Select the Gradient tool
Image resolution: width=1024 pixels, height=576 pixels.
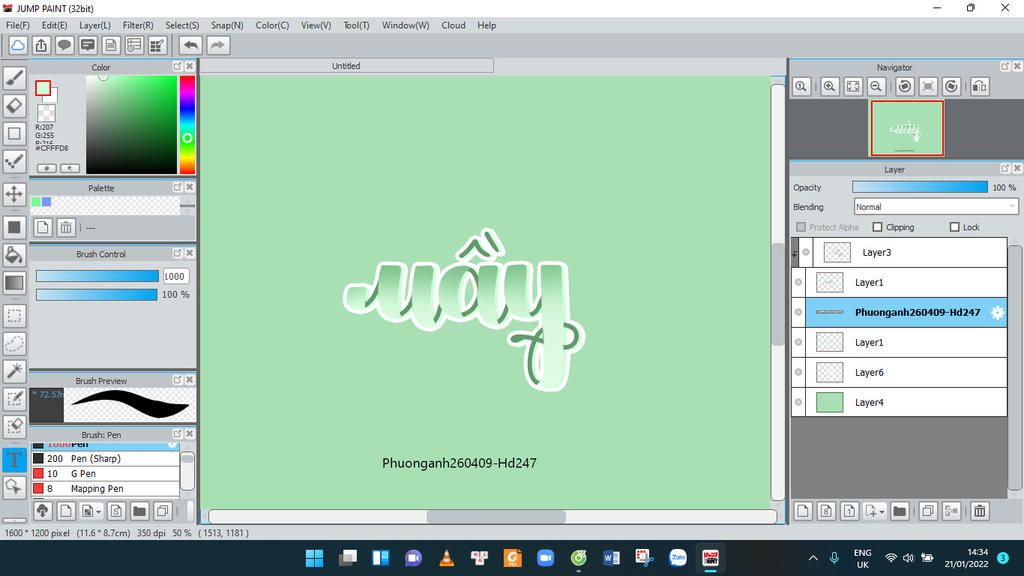tap(14, 283)
